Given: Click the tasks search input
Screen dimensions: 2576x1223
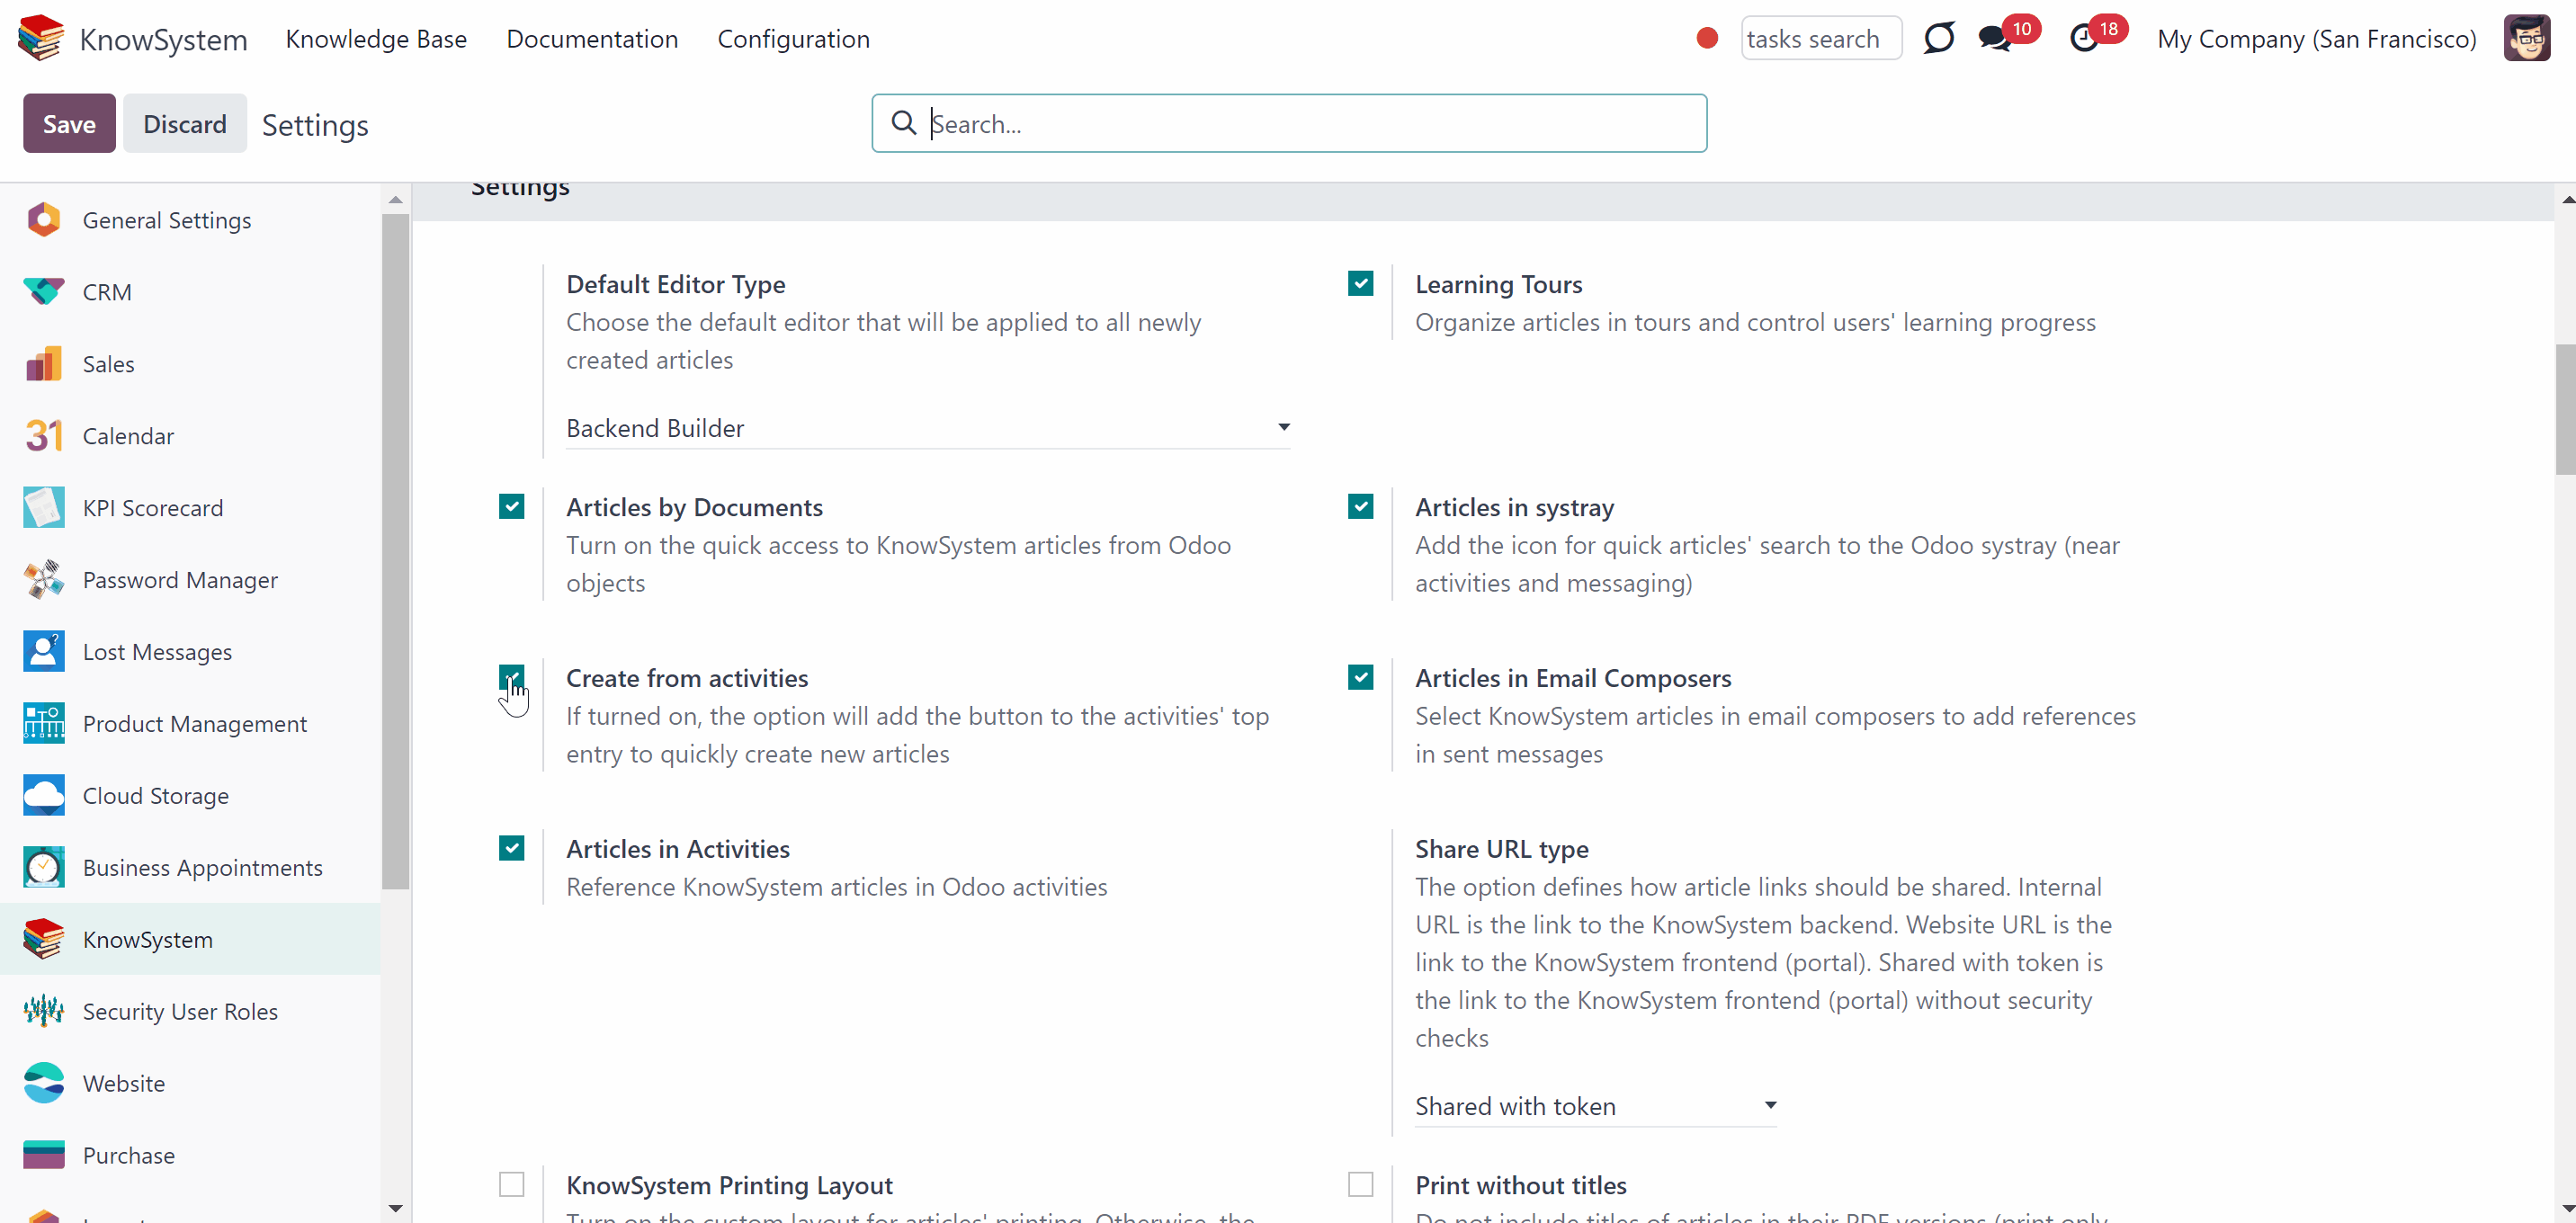Looking at the screenshot, I should click(1821, 39).
